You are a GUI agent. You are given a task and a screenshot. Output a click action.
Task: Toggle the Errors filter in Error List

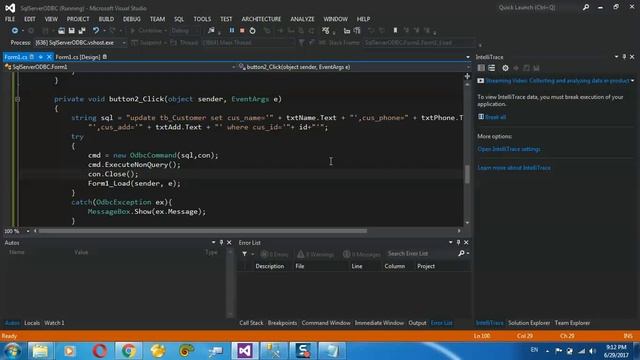pos(274,254)
